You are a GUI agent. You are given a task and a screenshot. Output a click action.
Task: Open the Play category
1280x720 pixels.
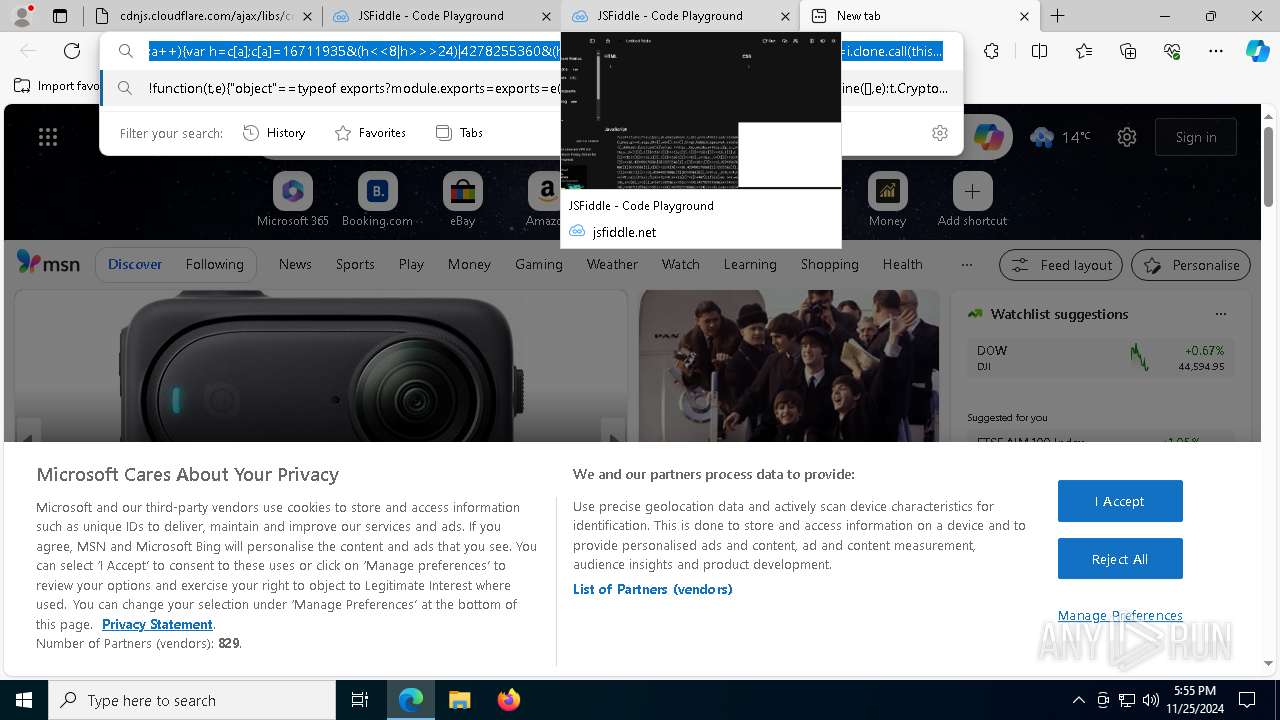click(x=411, y=265)
